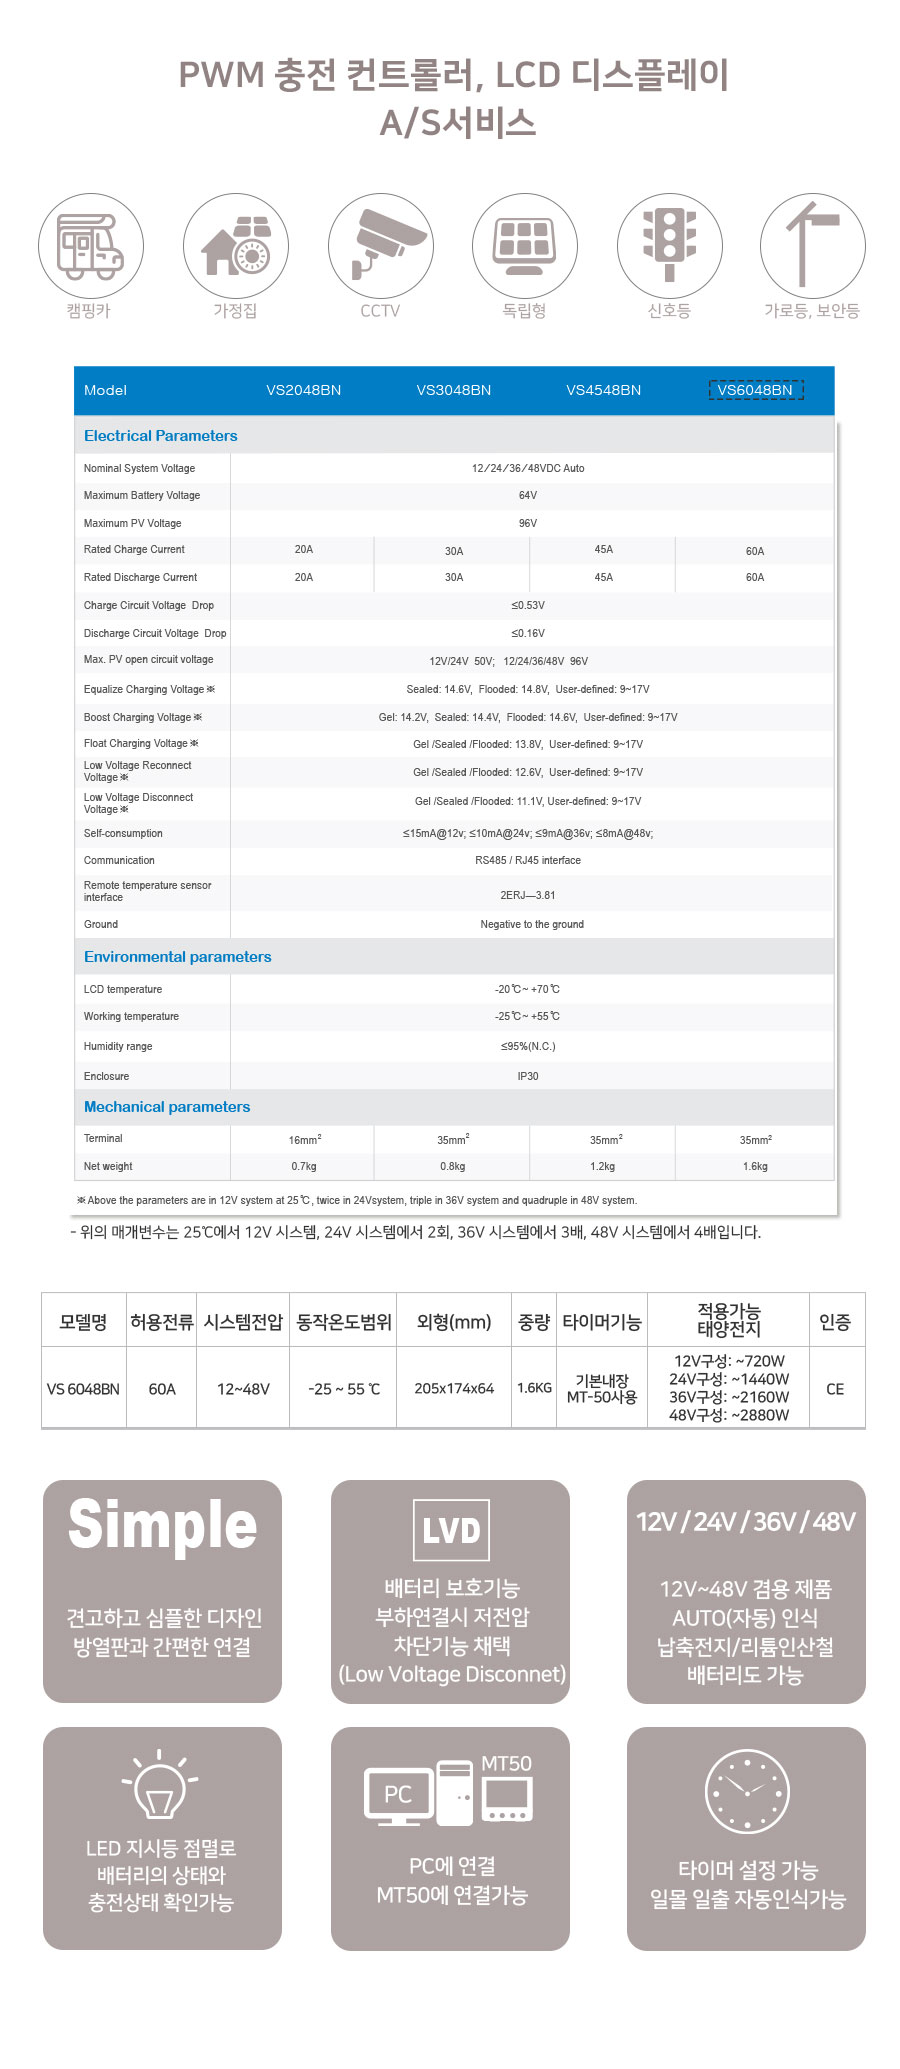Click '20A' in the Rated Charge Current row
900x2069 pixels.
[304, 549]
